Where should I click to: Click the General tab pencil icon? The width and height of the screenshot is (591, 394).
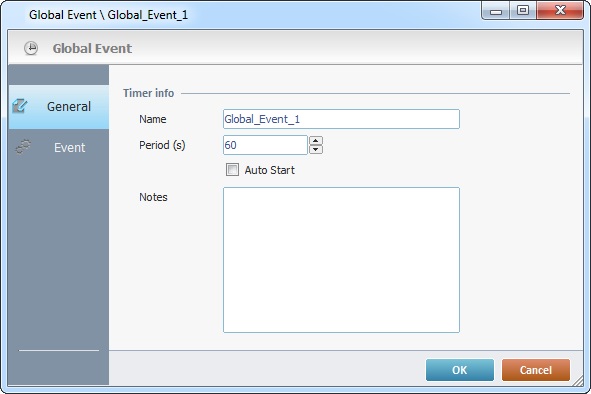coord(20,106)
